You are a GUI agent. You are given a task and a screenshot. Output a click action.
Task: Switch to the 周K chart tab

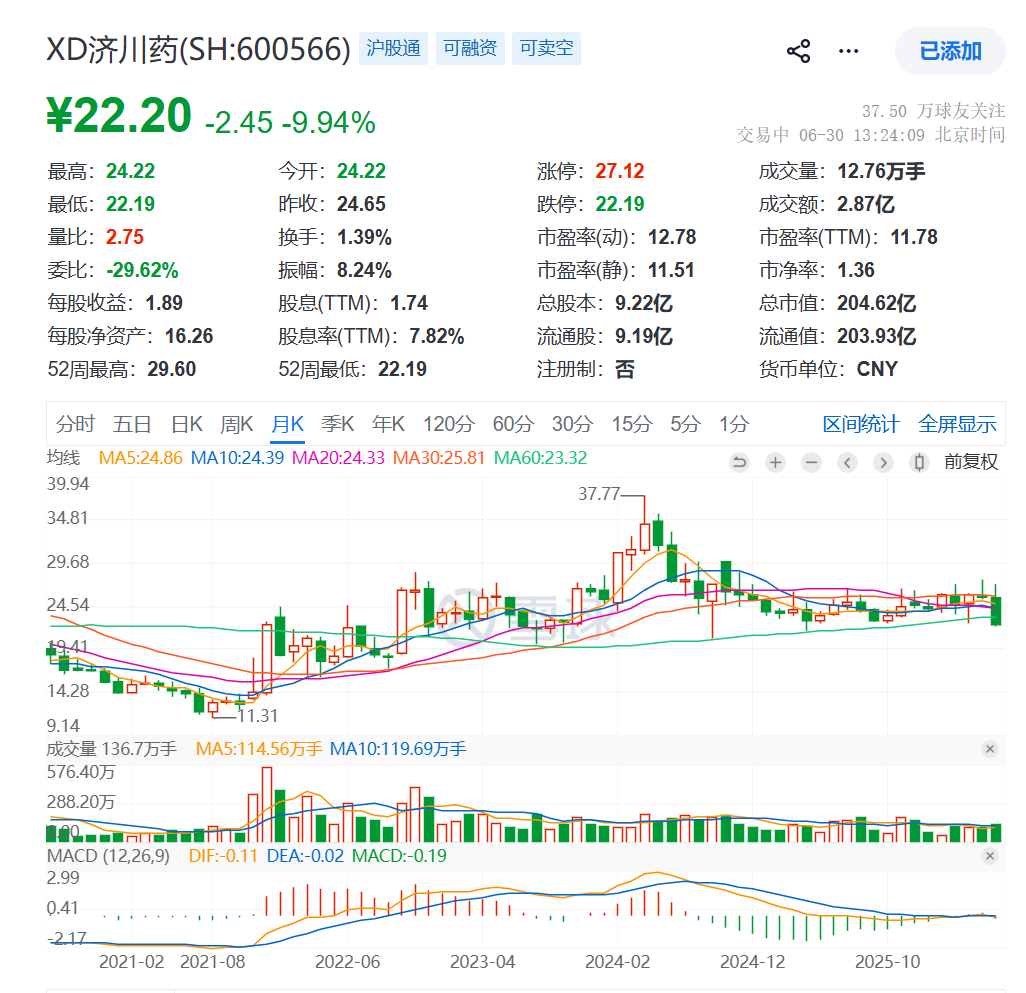pyautogui.click(x=237, y=424)
